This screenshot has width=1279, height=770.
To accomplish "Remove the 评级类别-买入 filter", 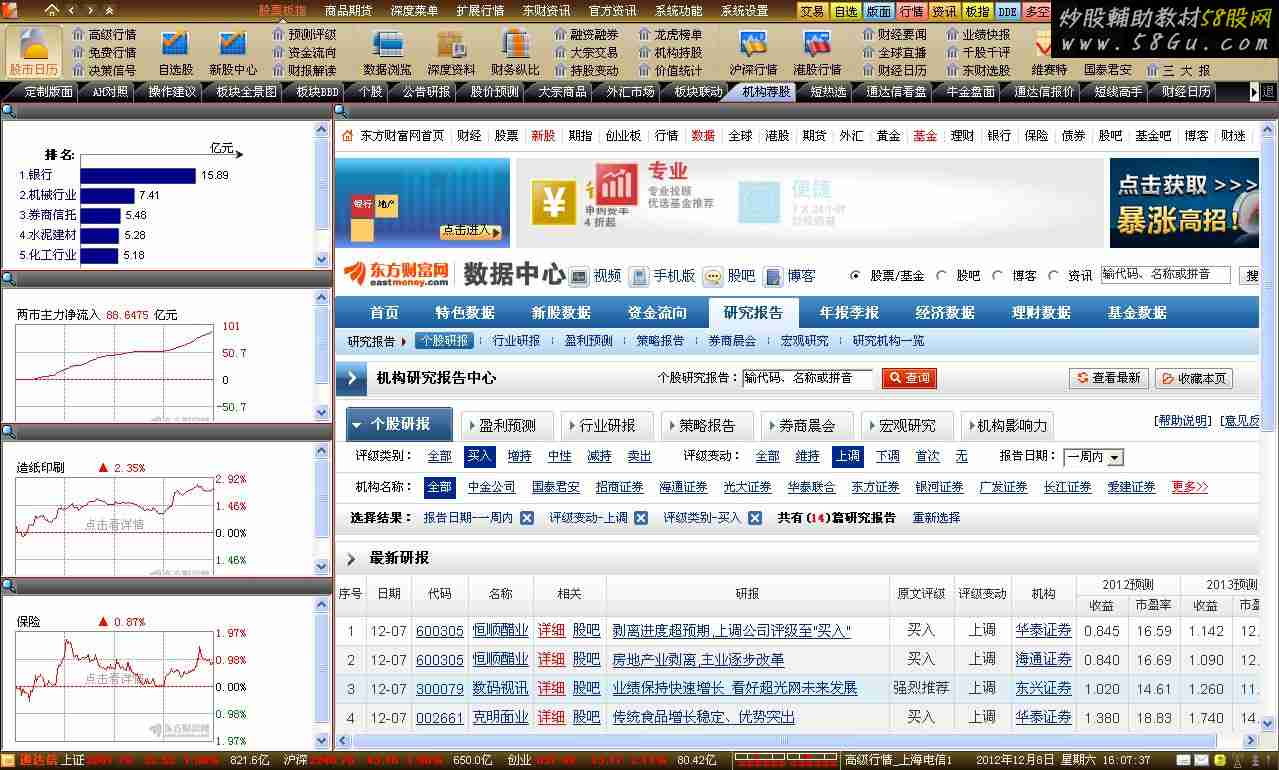I will coord(755,518).
